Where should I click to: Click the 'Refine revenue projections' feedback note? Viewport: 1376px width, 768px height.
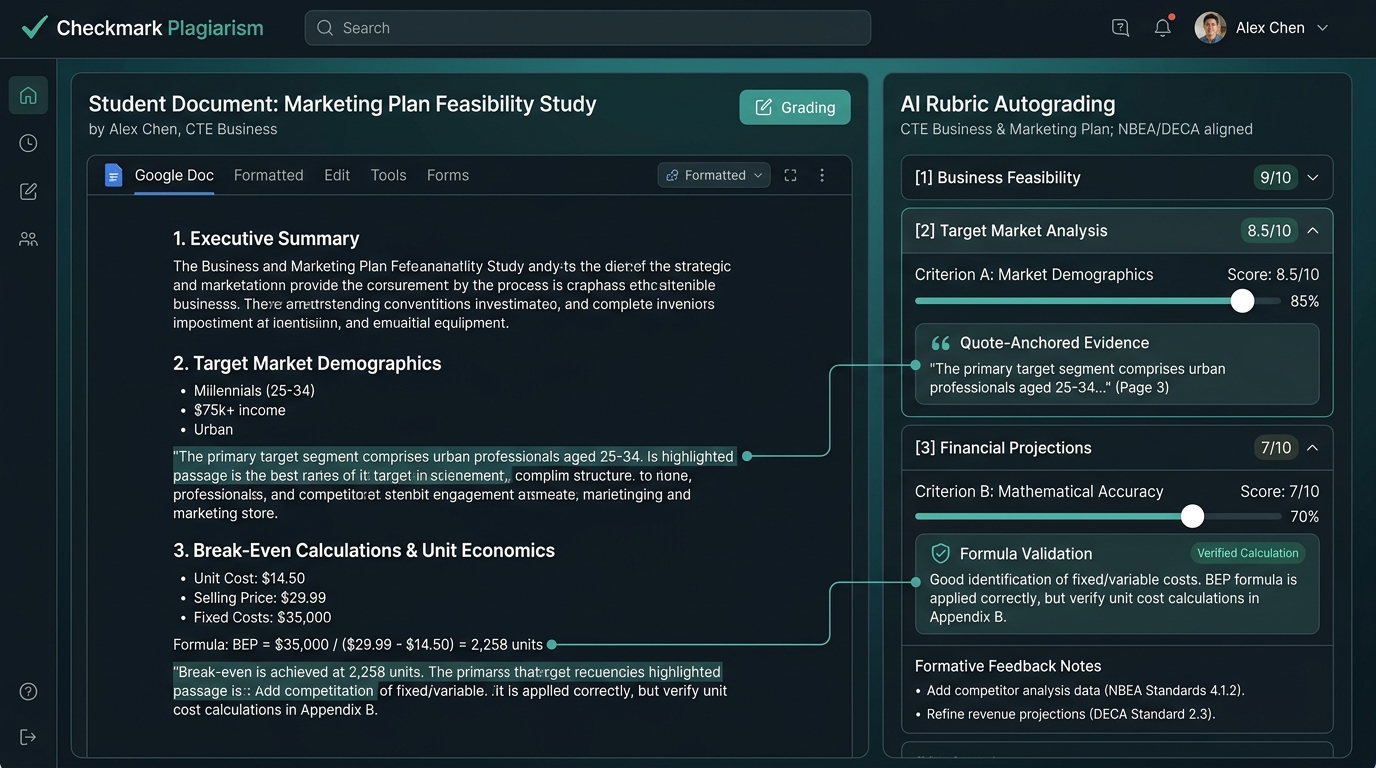1070,714
